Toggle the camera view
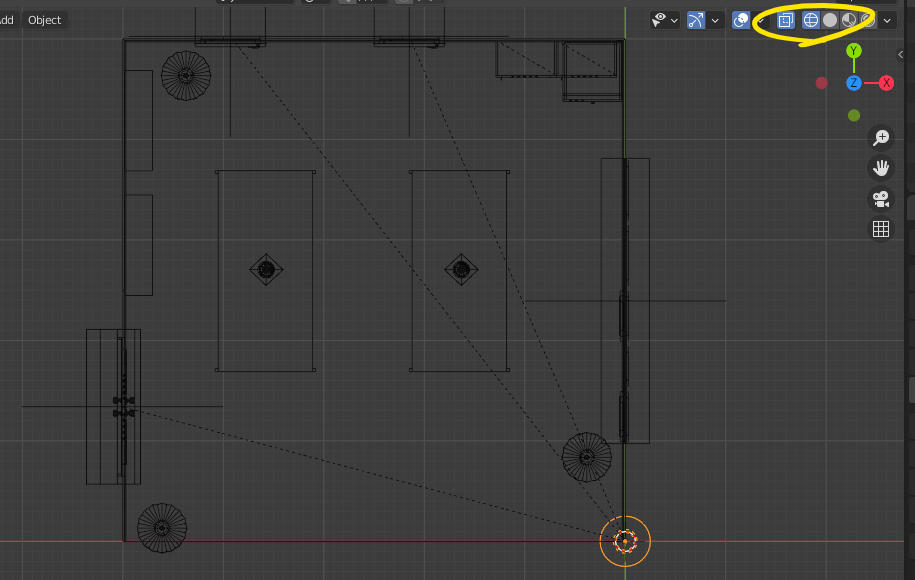 pos(881,198)
